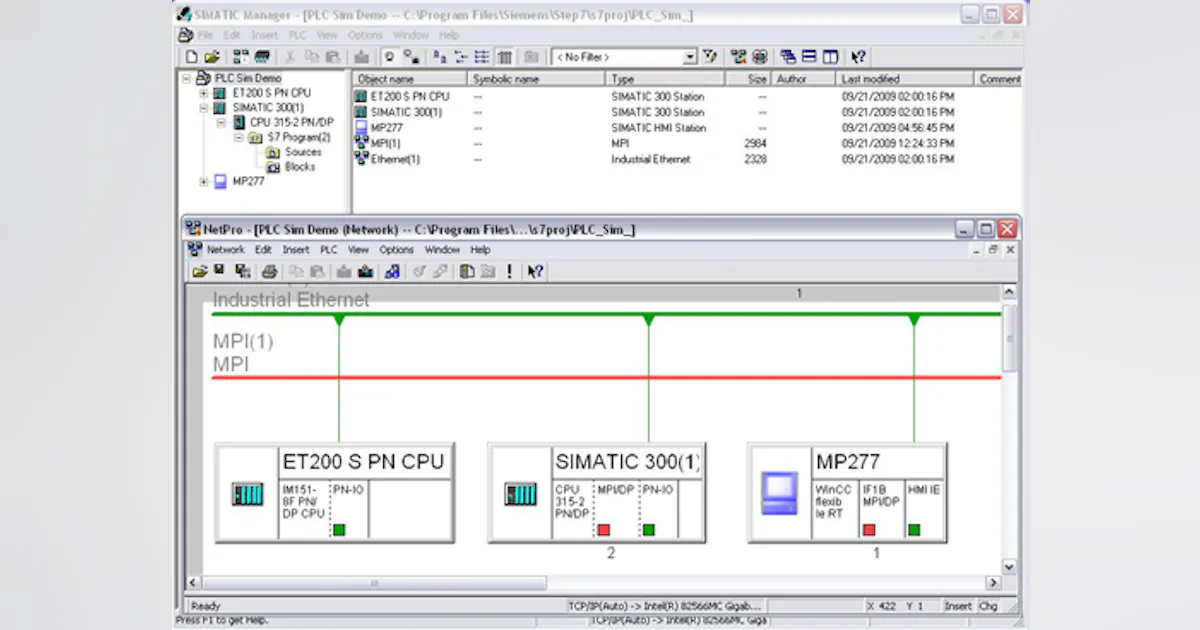Switch to Details view in SIMATIC Manager
Screen dimensions: 1200x630
(x=504, y=57)
